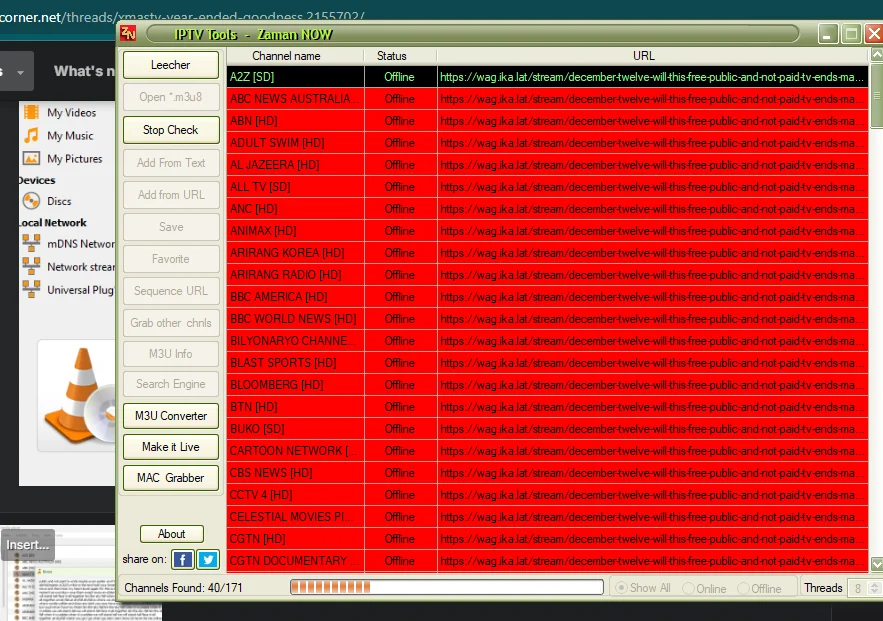Click the What's new tab in browser
Screen dimensions: 883x621
pyautogui.click(x=84, y=71)
